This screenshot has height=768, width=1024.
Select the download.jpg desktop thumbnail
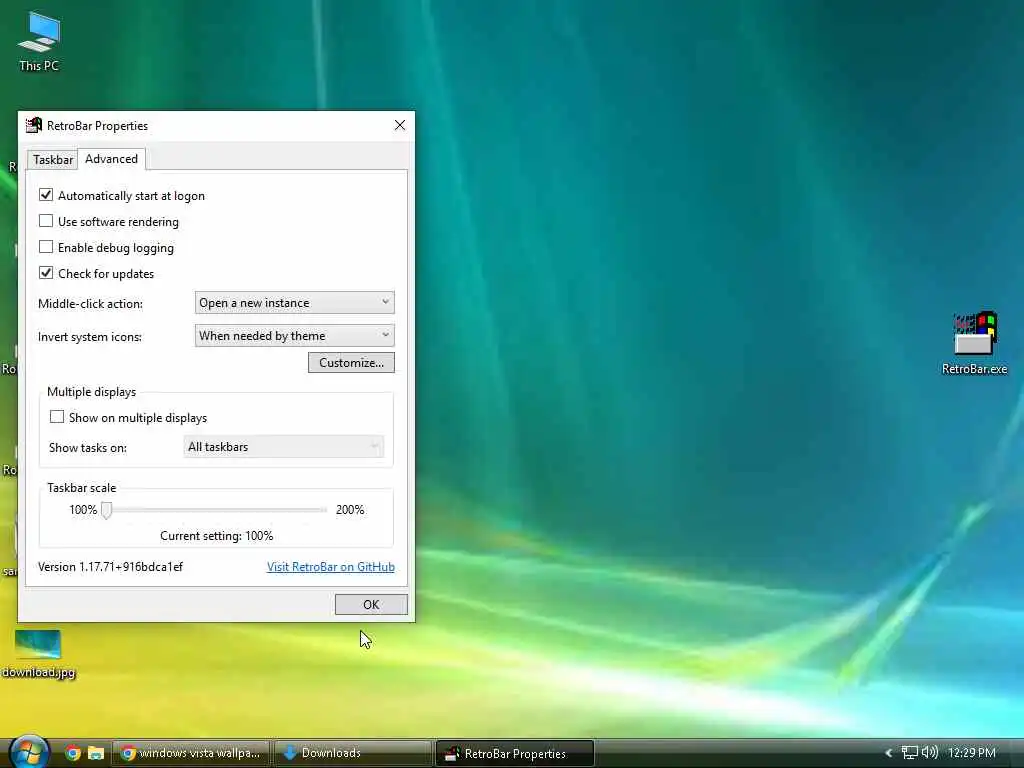(38, 654)
